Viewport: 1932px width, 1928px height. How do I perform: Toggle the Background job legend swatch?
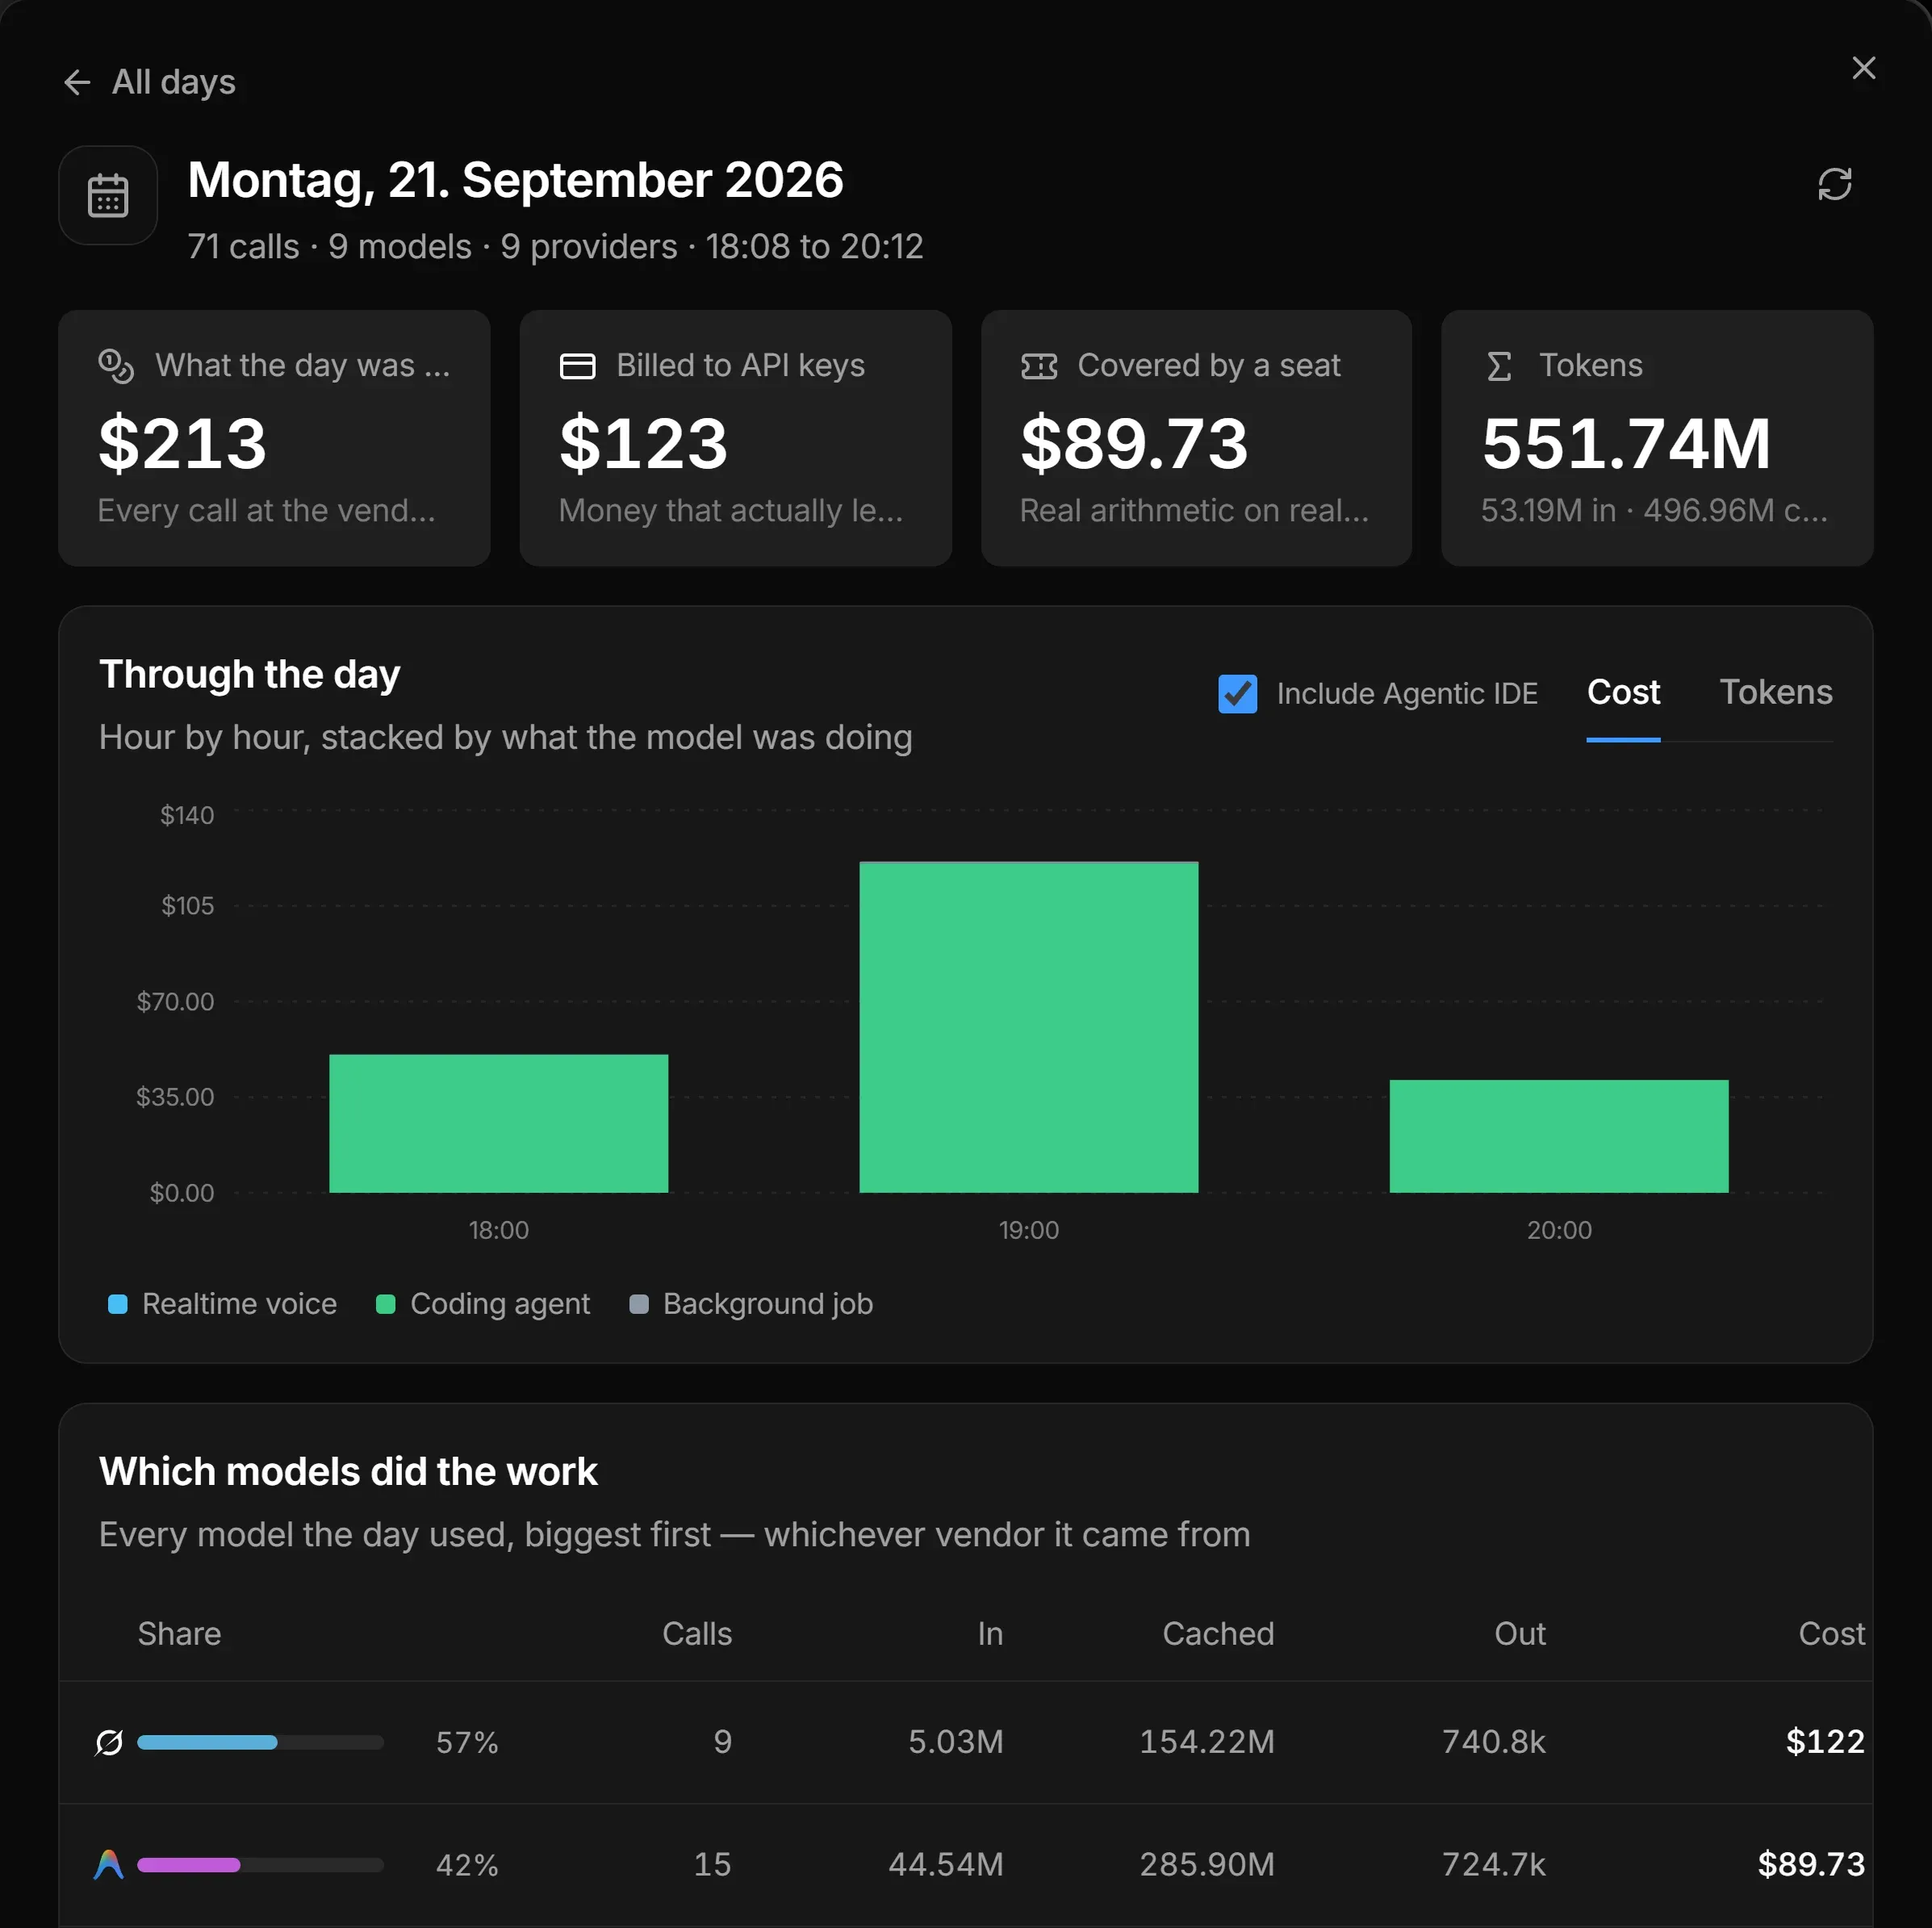click(x=639, y=1305)
